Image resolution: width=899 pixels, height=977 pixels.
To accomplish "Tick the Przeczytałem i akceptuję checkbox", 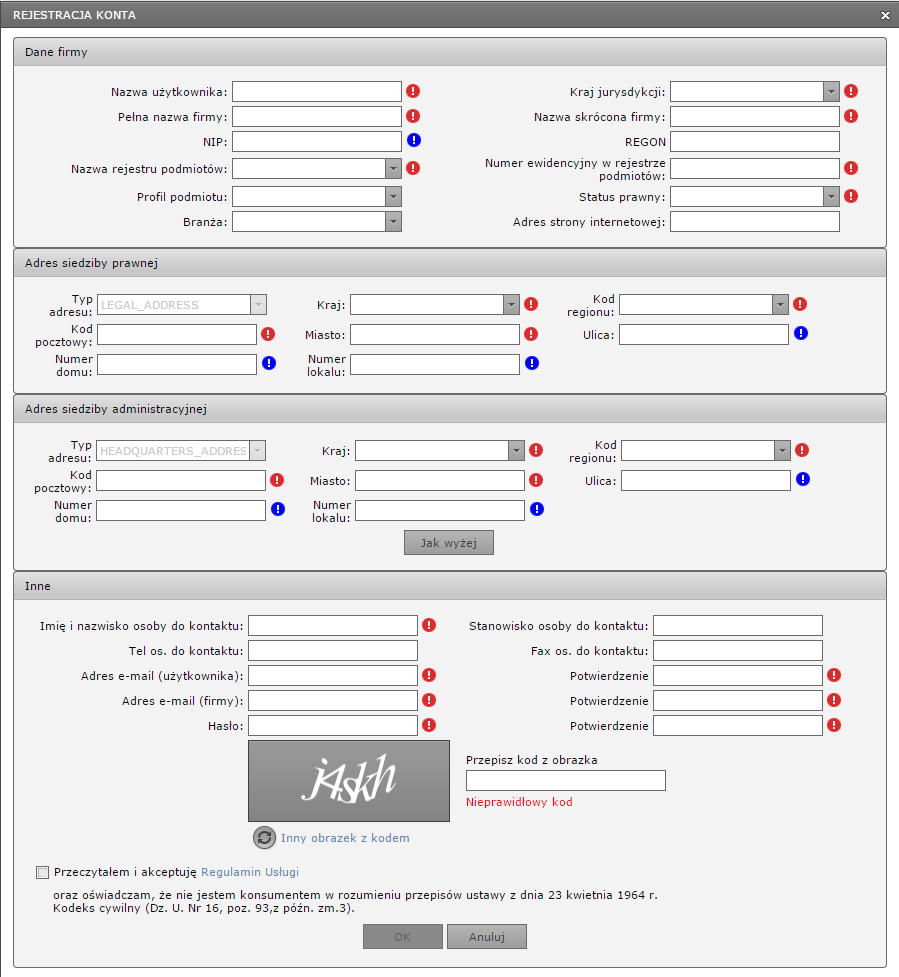I will pyautogui.click(x=42, y=872).
